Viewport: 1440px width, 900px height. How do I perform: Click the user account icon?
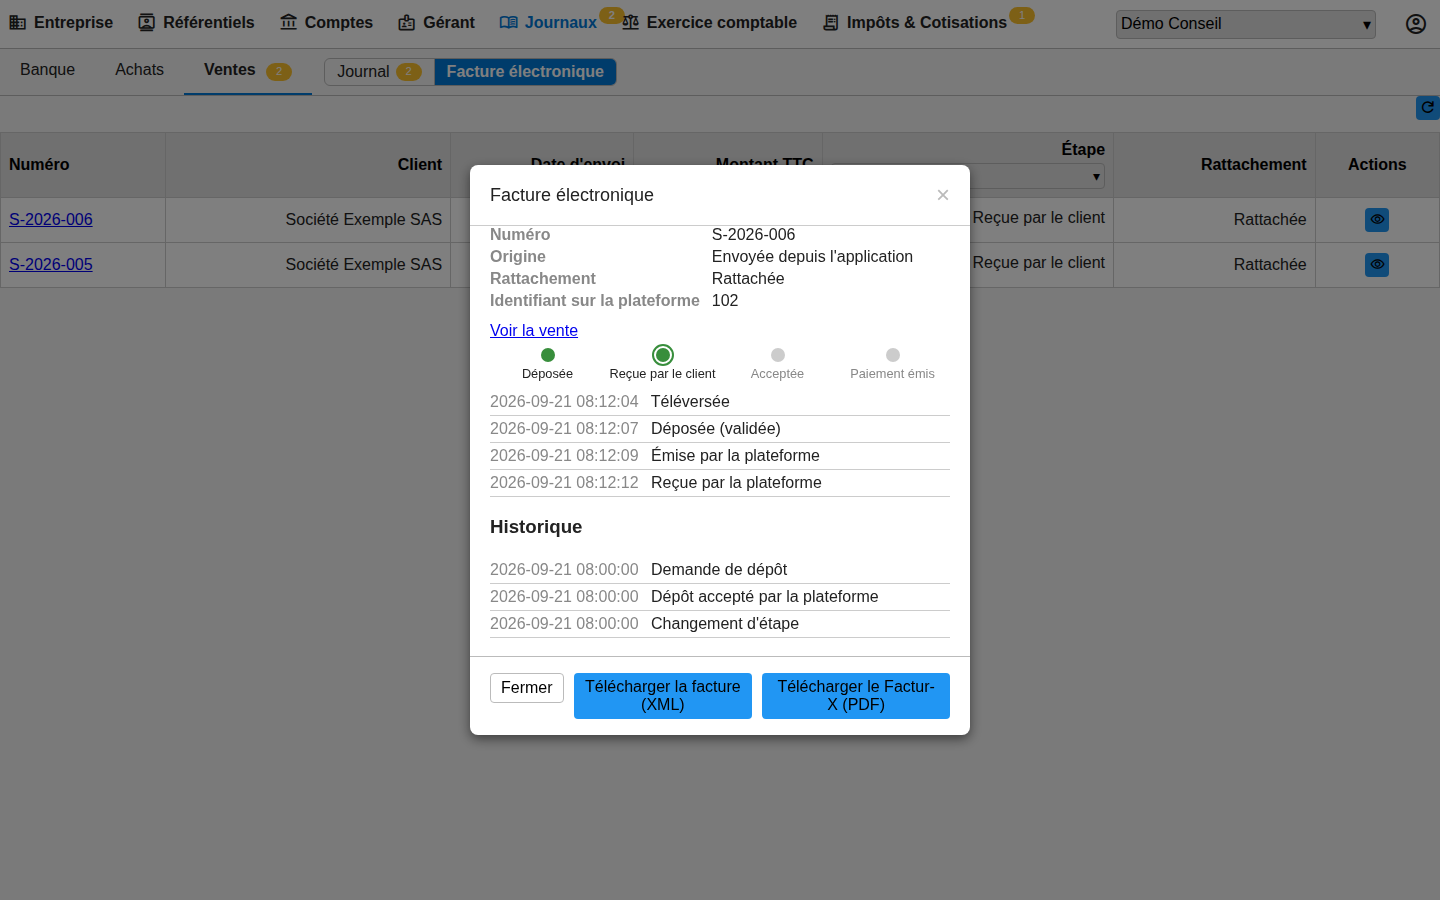(x=1416, y=24)
